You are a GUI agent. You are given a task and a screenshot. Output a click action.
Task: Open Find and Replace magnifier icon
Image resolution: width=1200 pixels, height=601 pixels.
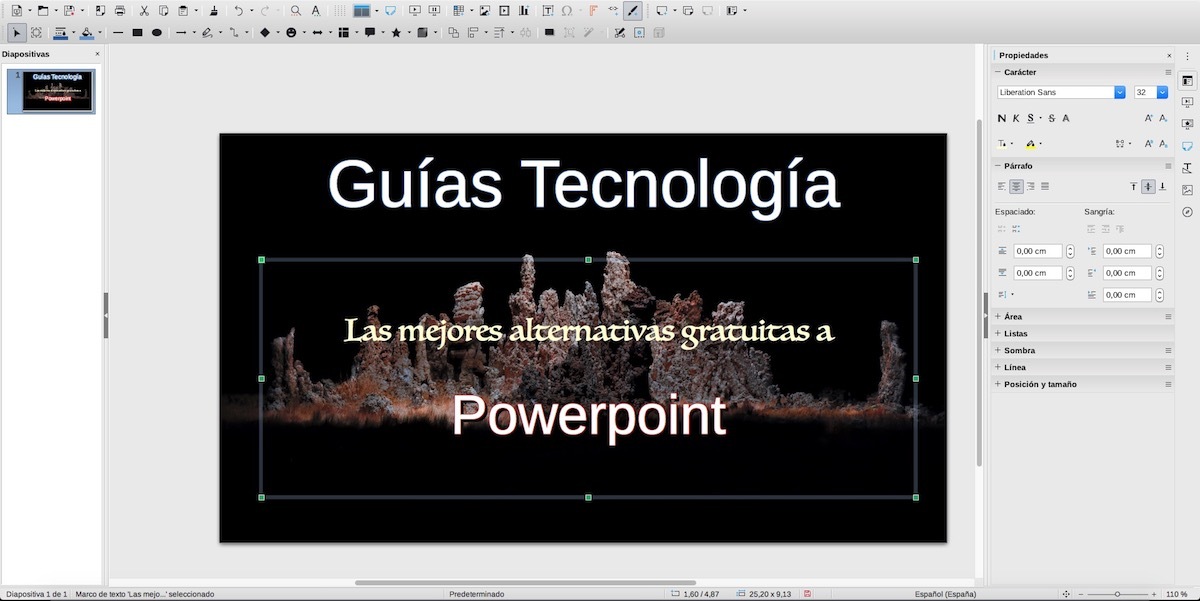pos(296,11)
